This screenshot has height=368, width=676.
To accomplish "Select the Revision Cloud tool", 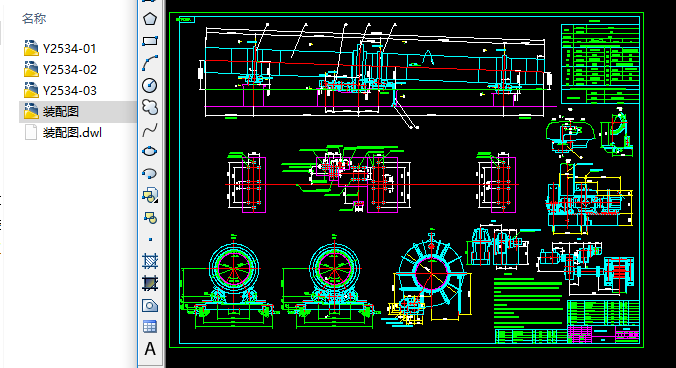I will pos(150,107).
